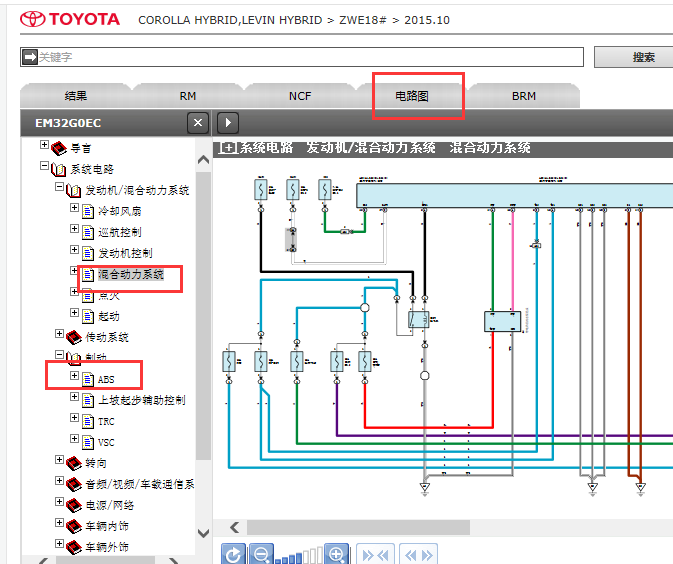Open the RM tab
The image size is (673, 564).
click(188, 96)
